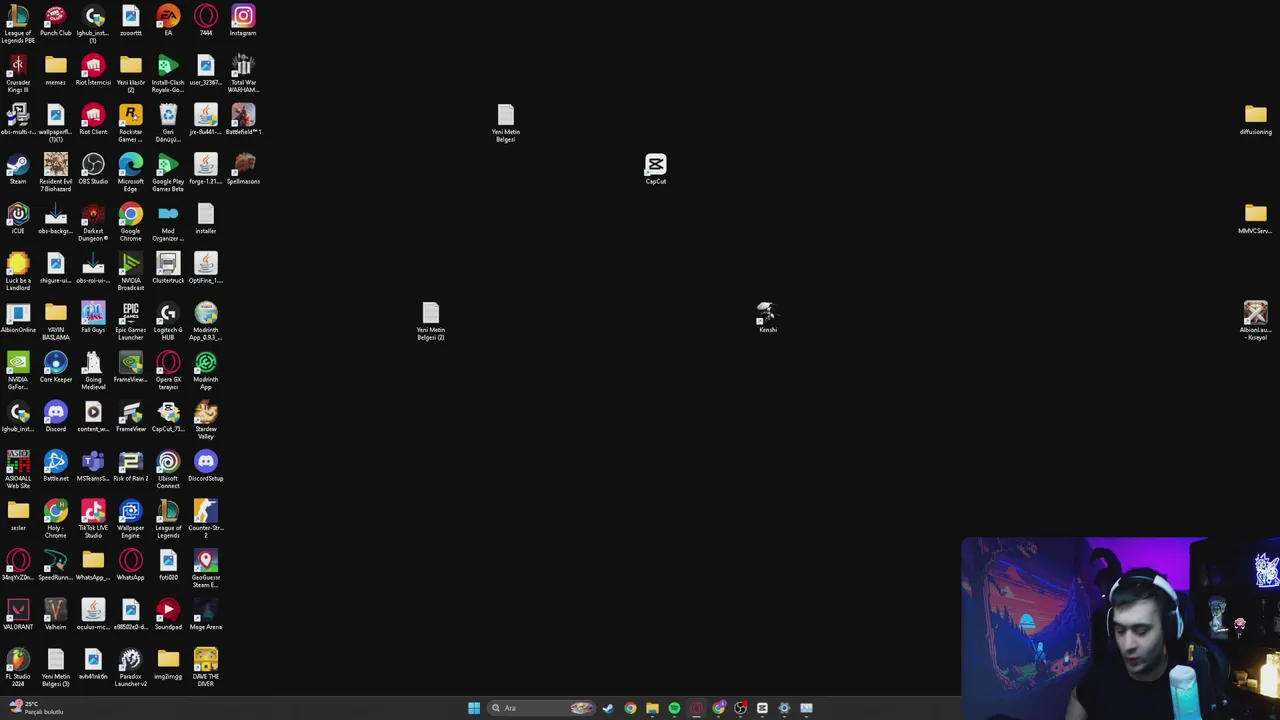Select the Battlefield 1 shortcut

pyautogui.click(x=243, y=119)
